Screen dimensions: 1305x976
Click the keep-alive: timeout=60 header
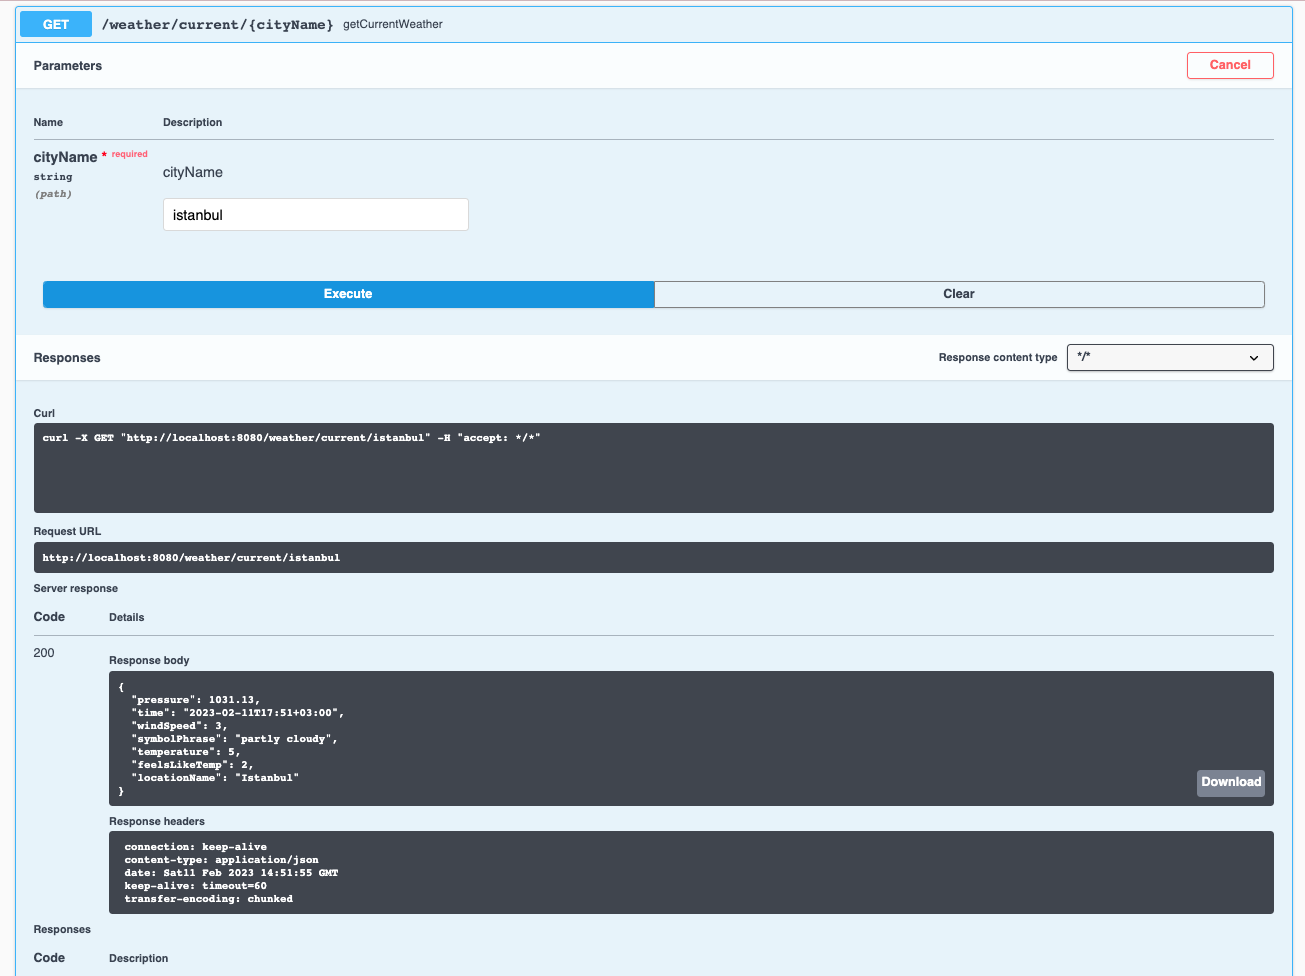pyautogui.click(x=195, y=886)
